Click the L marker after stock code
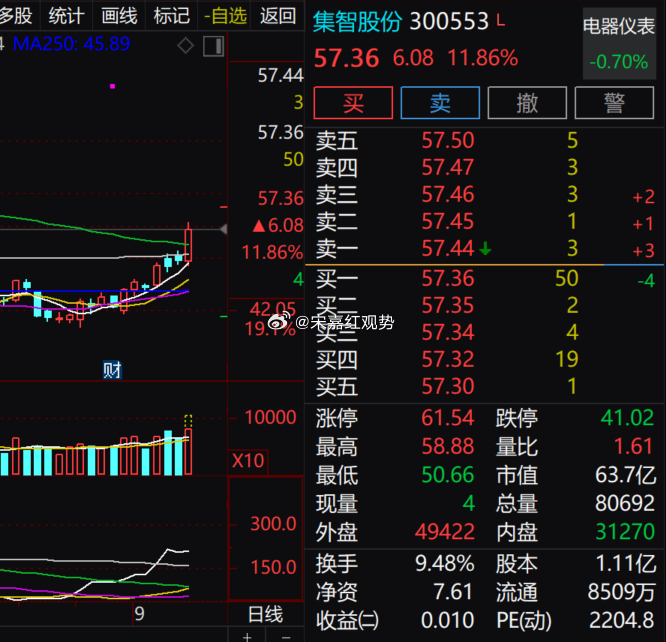Image resolution: width=666 pixels, height=642 pixels. [501, 20]
